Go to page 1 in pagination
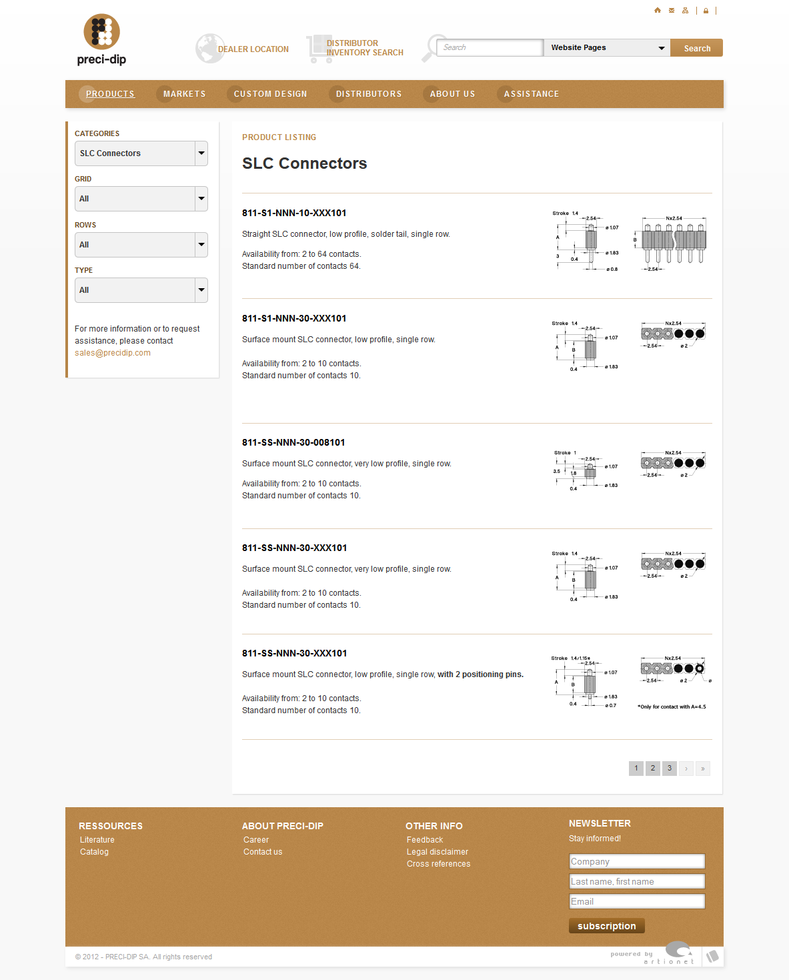Screen dimensions: 789x980 636,768
